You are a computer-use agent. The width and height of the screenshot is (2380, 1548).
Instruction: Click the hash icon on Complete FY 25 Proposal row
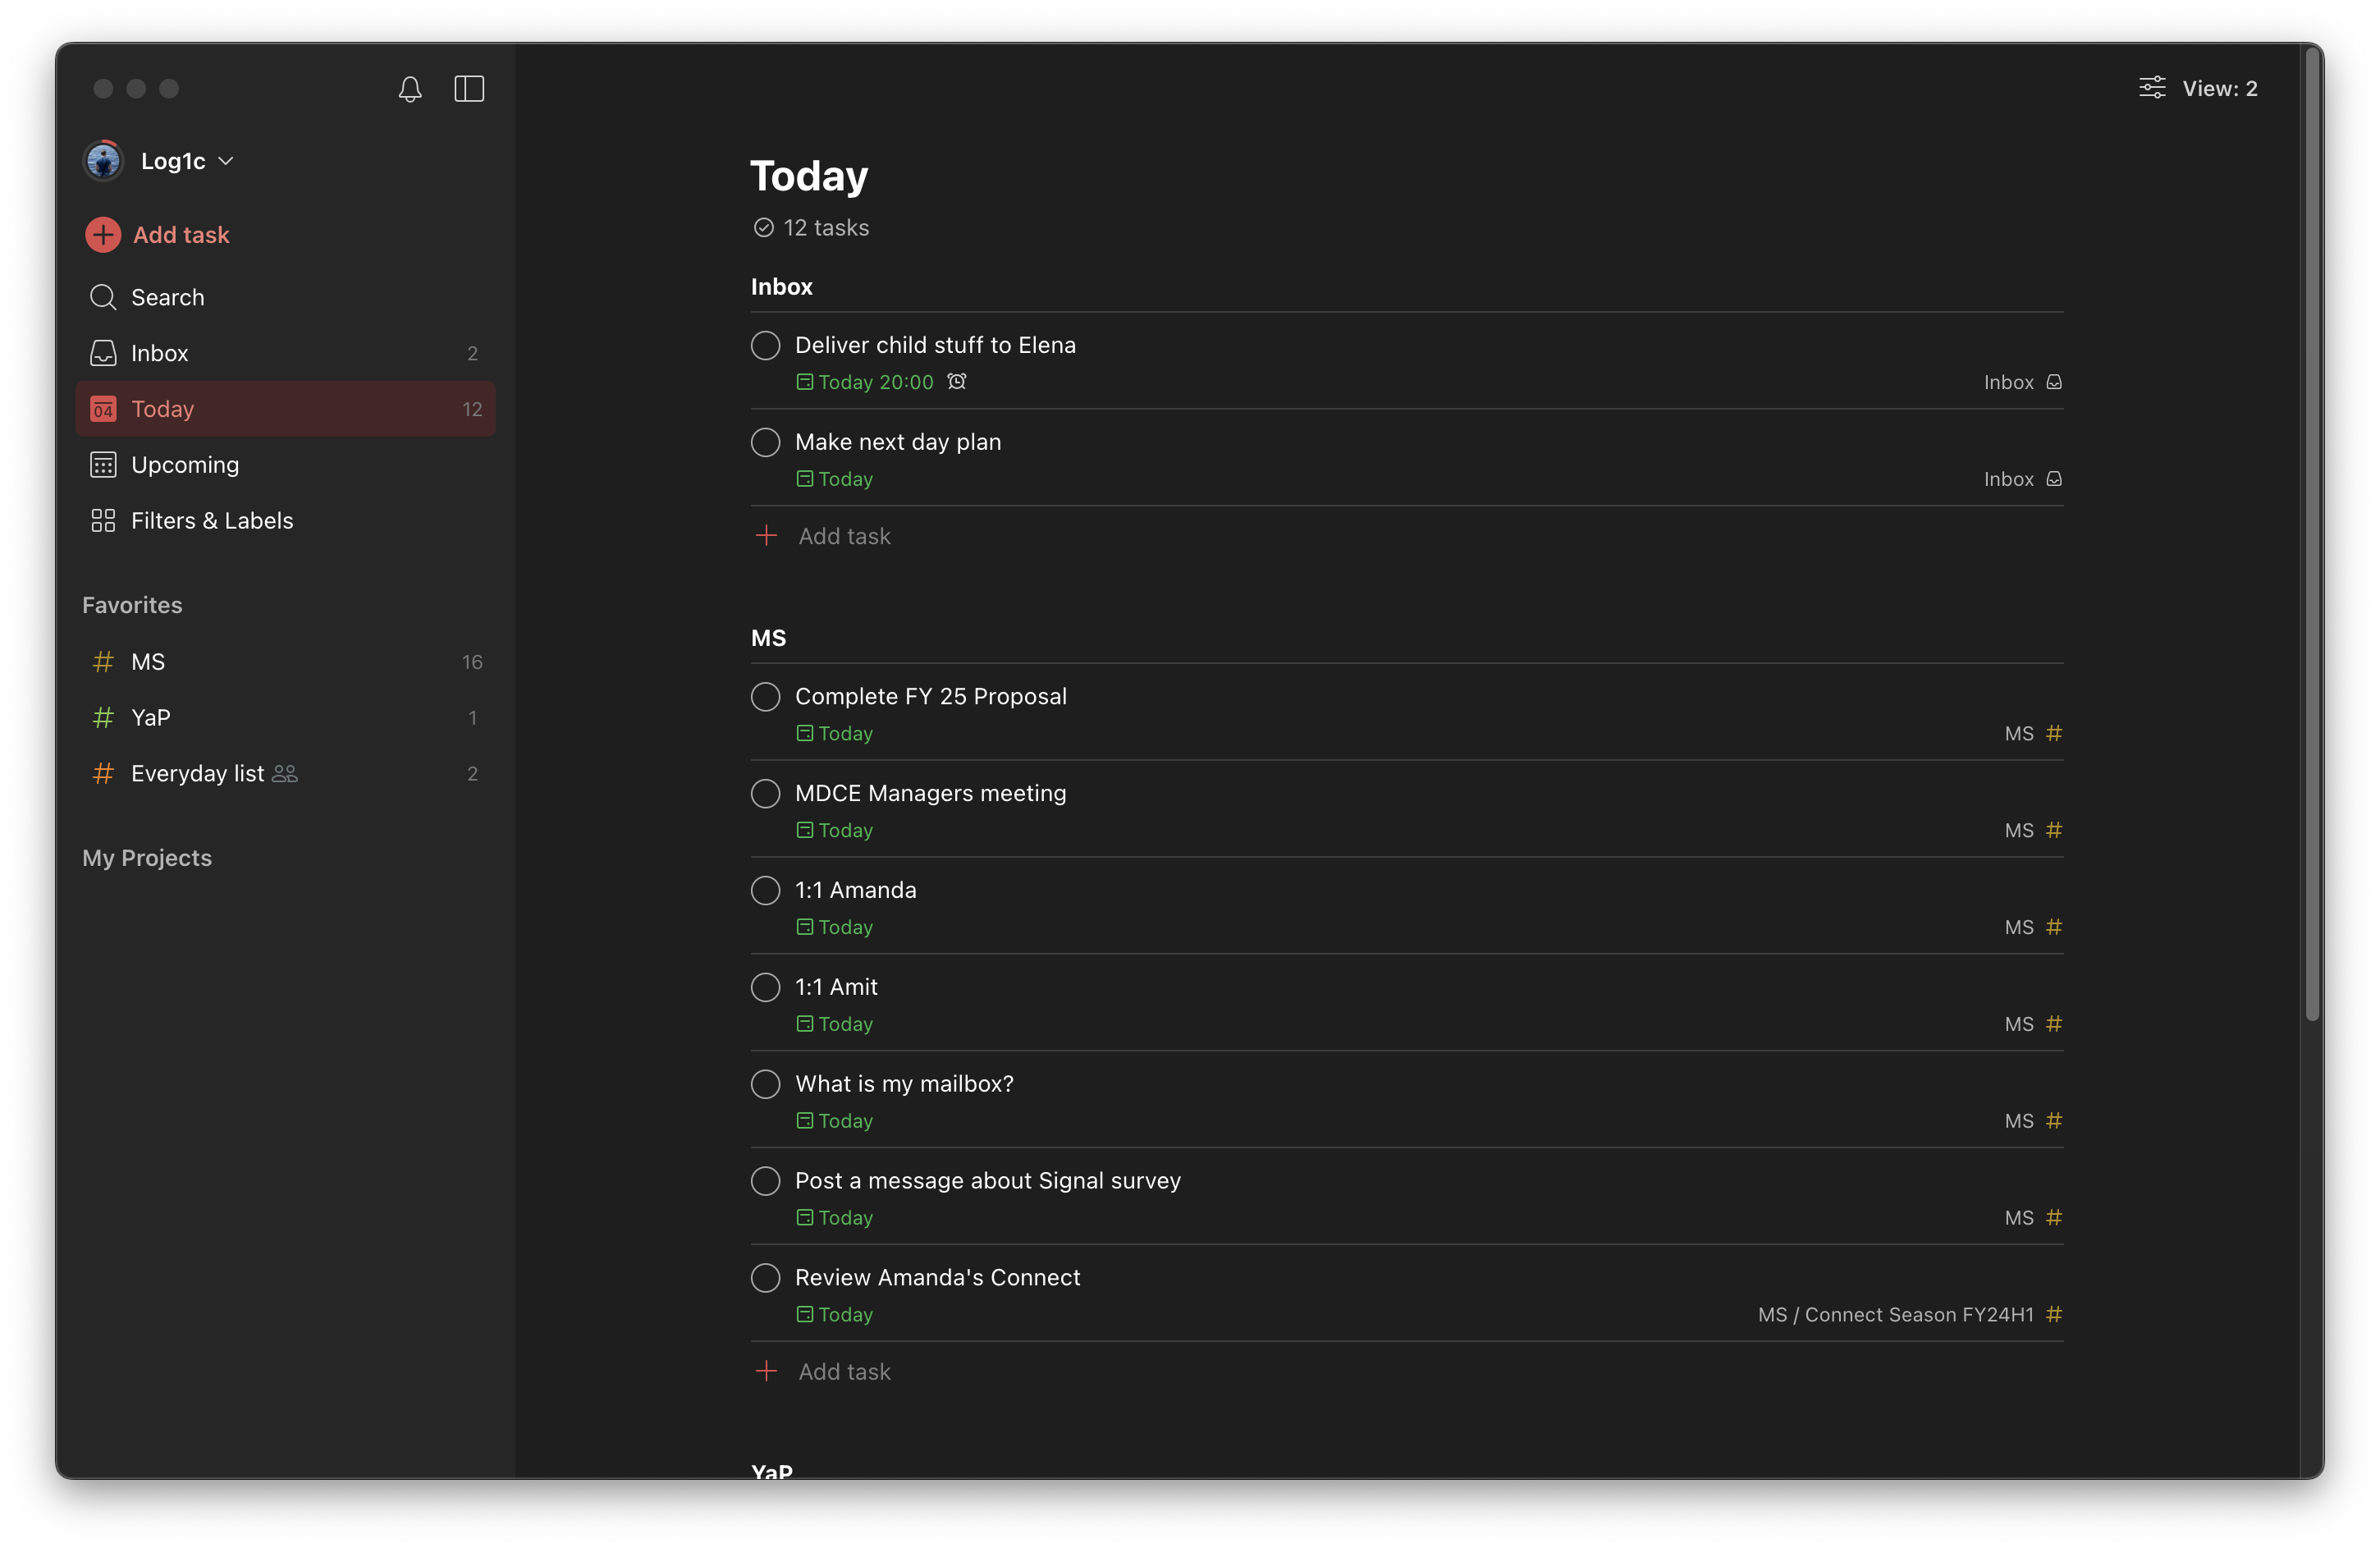2054,733
